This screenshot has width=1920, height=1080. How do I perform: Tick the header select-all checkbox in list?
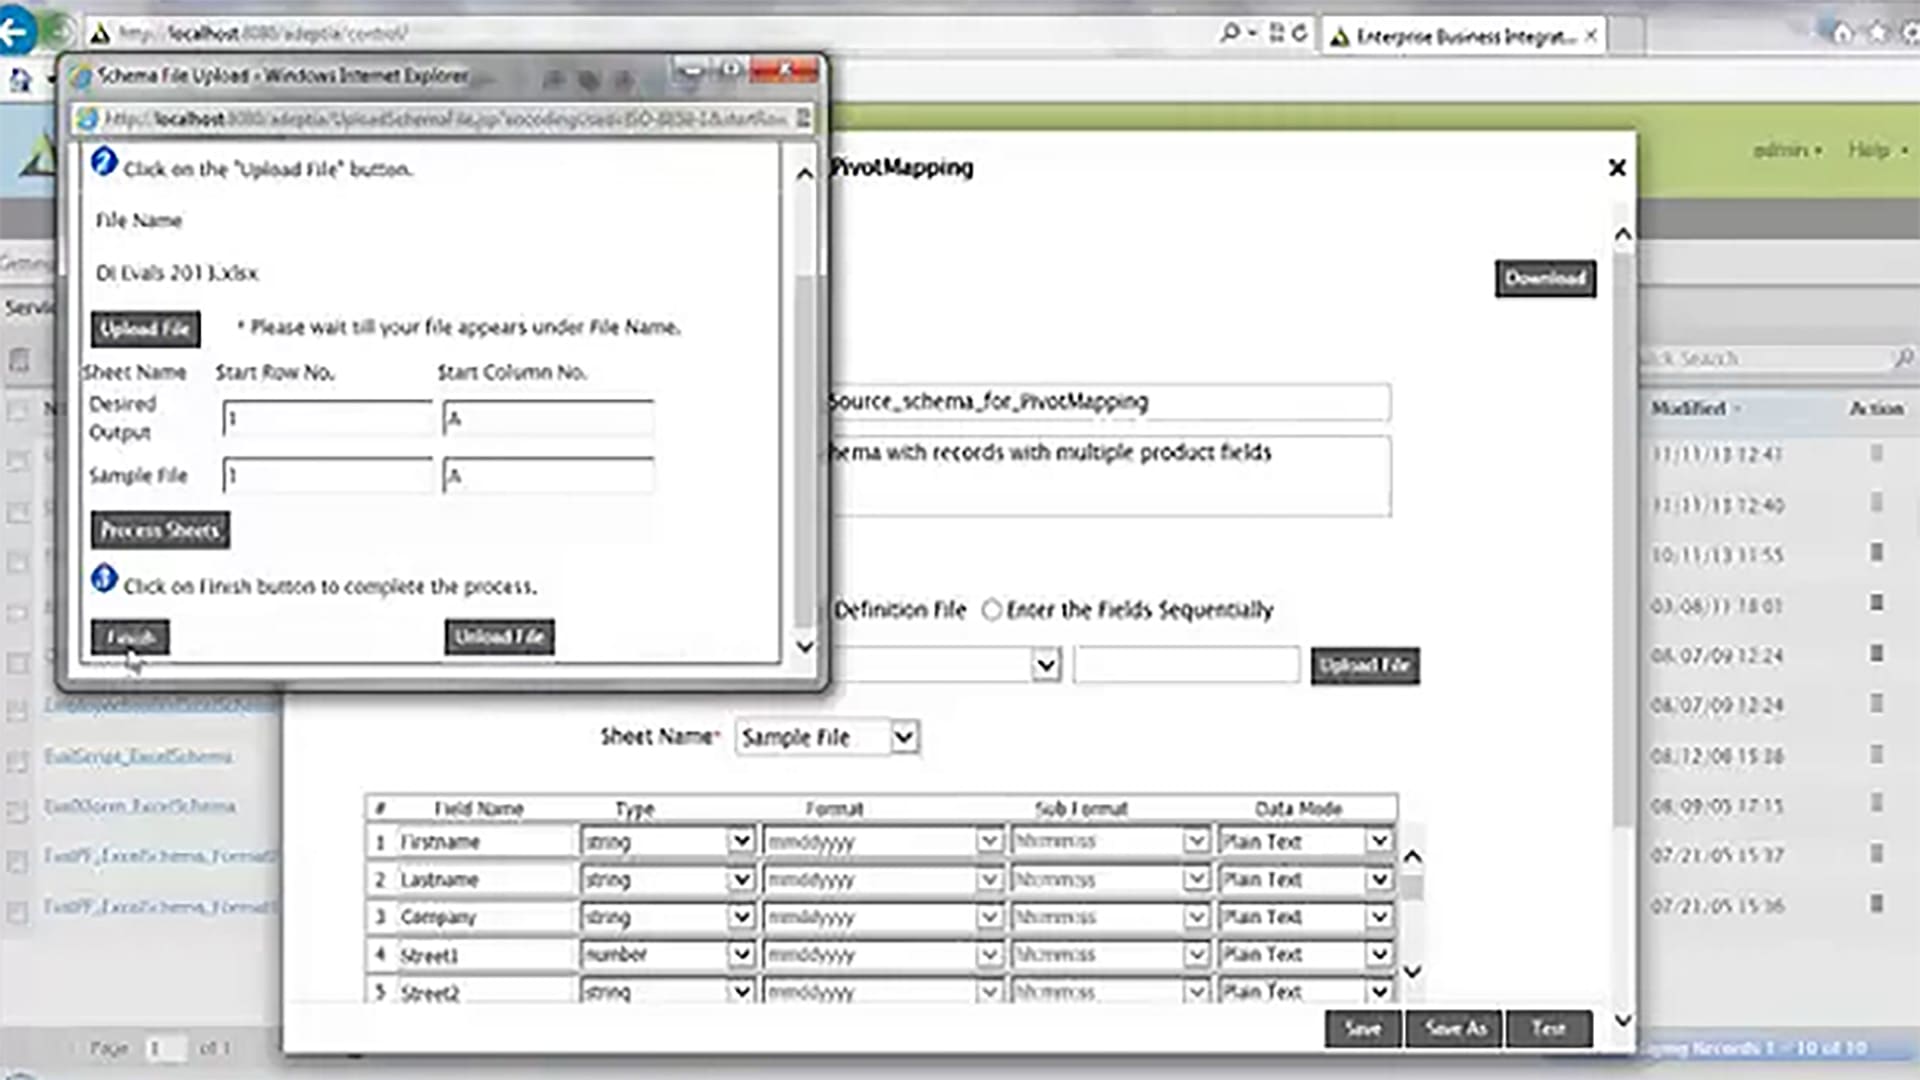point(17,410)
